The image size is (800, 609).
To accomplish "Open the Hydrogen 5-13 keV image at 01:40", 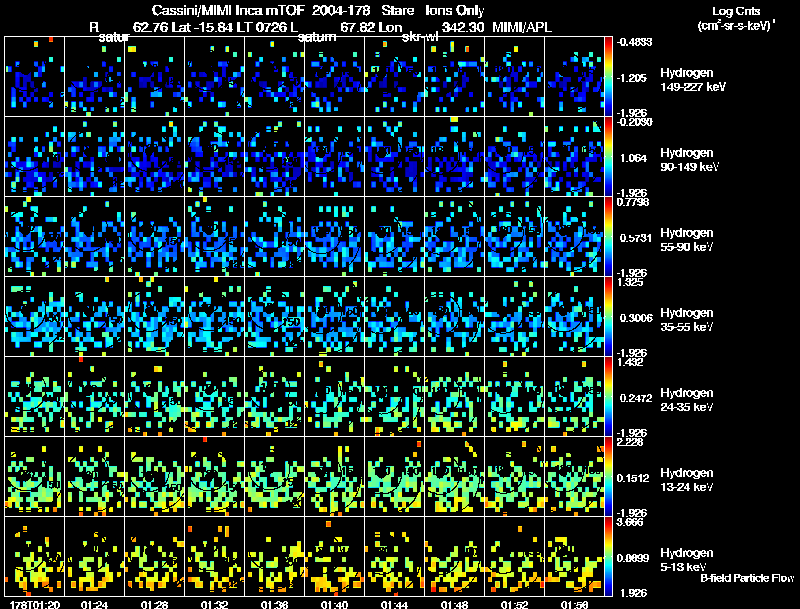I will (x=335, y=556).
